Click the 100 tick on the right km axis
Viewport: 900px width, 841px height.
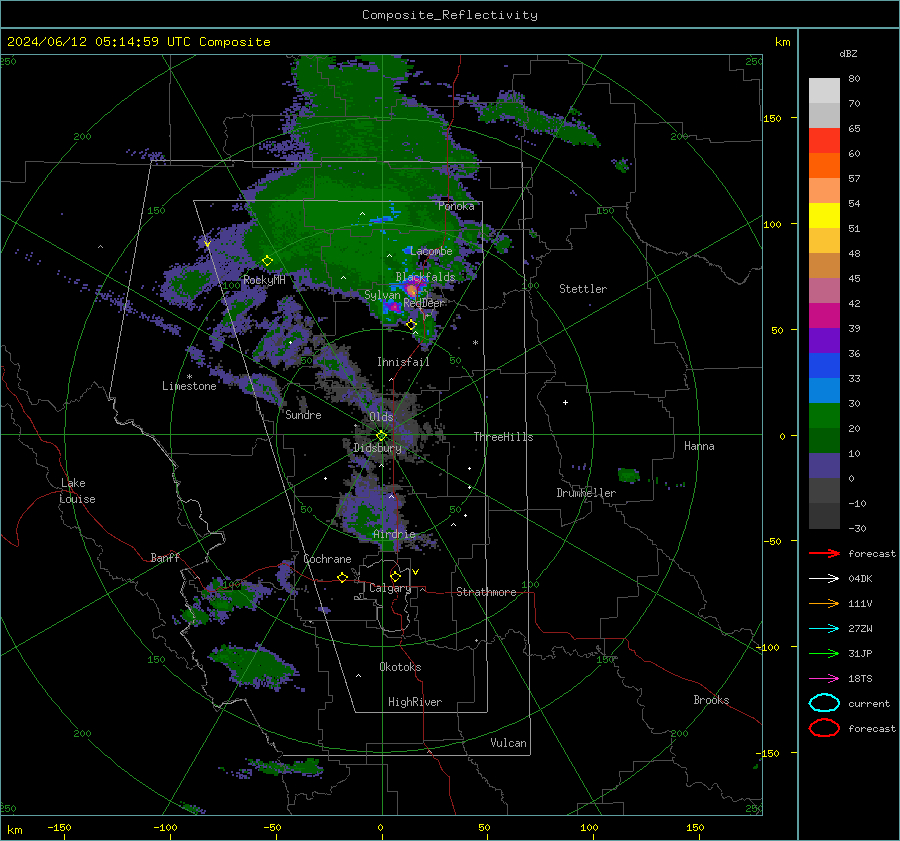click(x=773, y=224)
